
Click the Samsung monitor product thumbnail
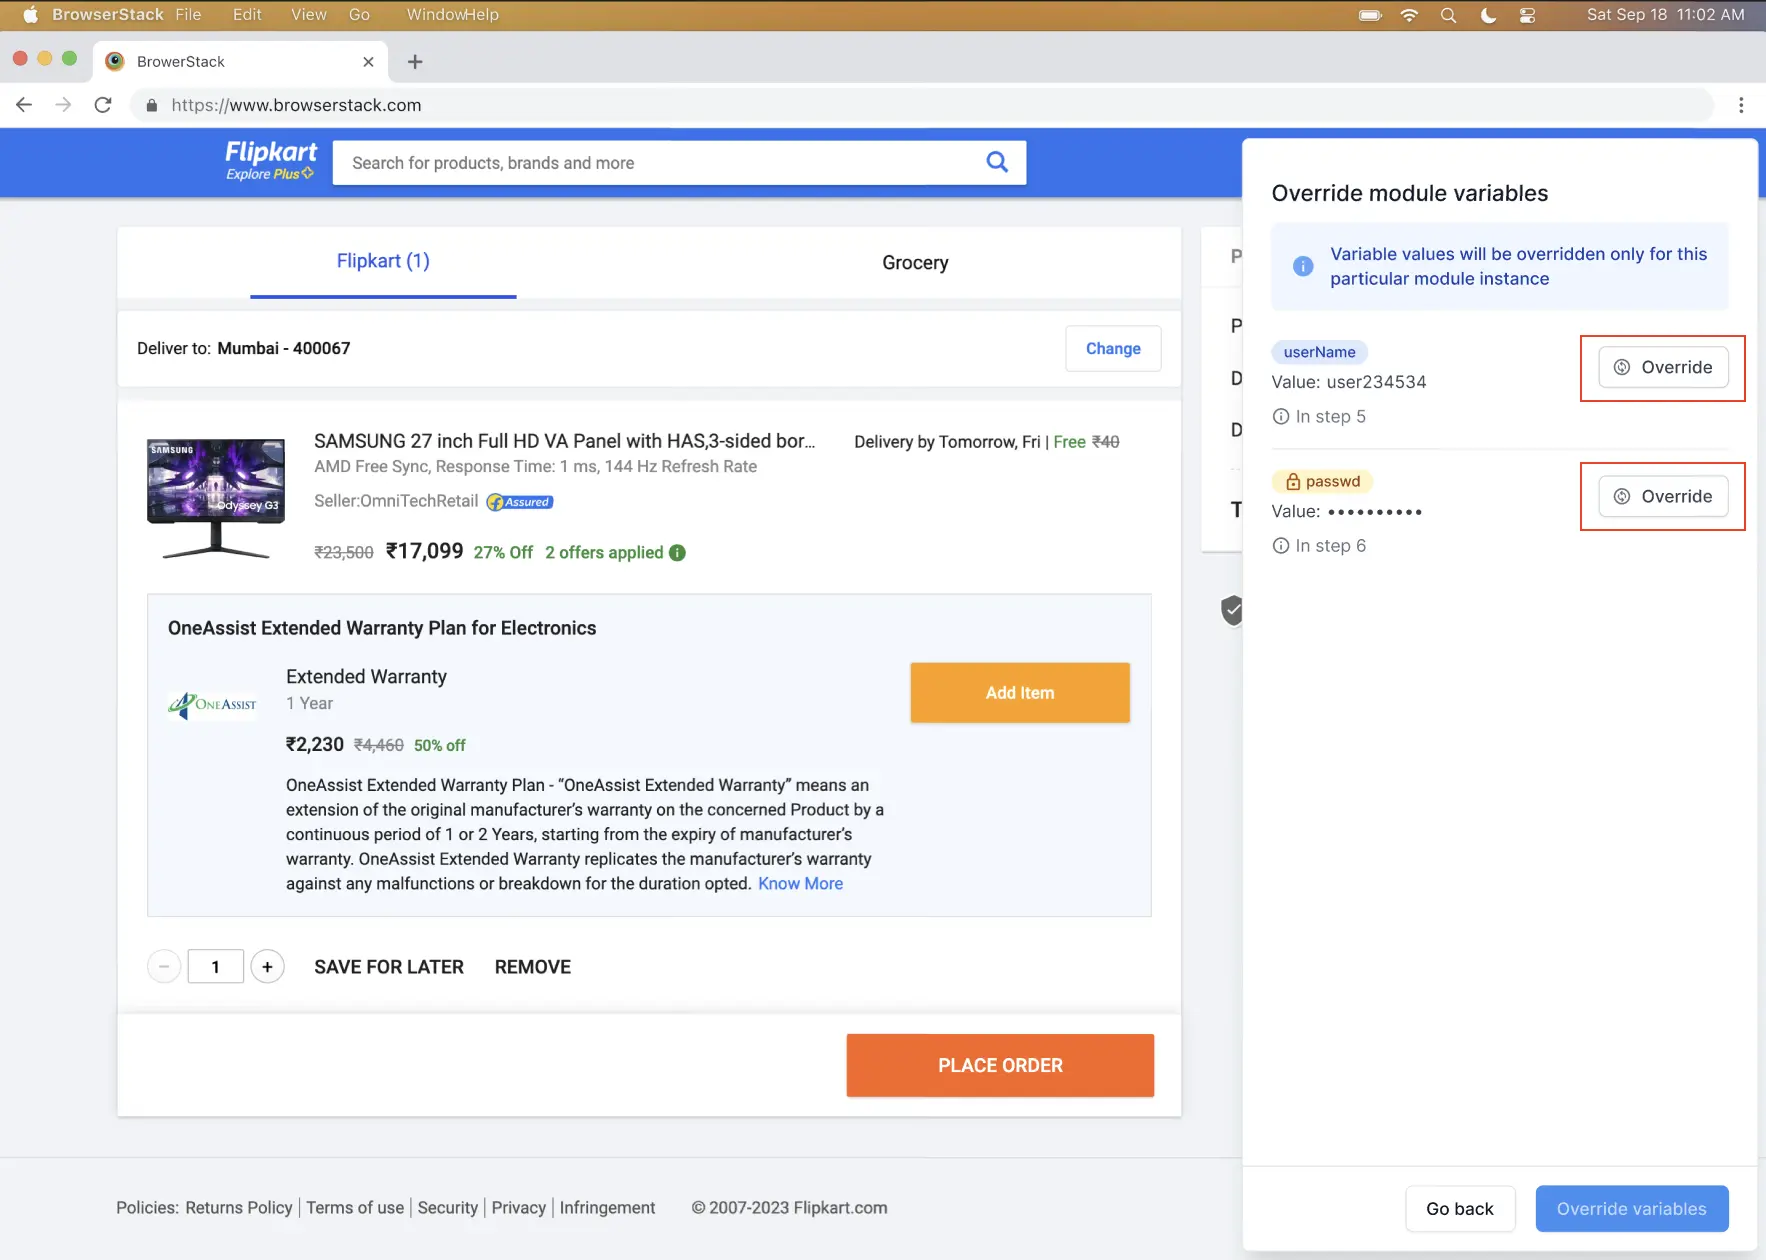click(216, 497)
